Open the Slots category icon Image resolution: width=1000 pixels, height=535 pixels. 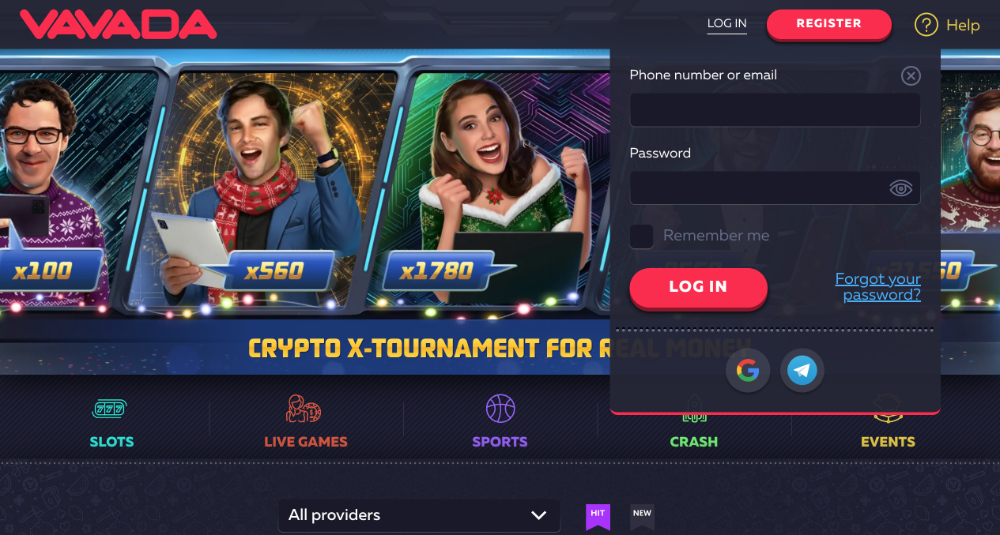pos(110,409)
